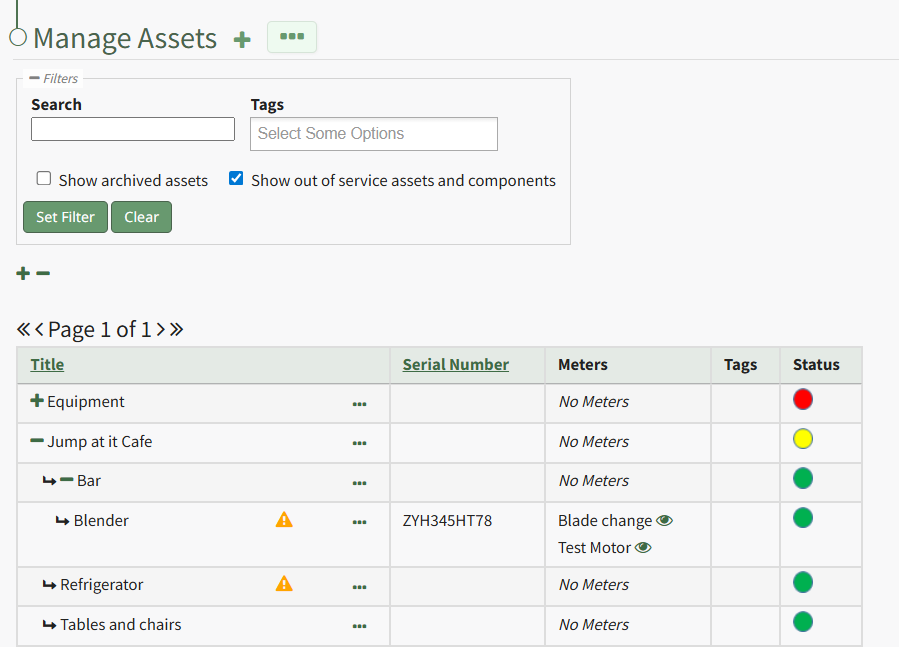Viewport: 899px width, 647px height.
Task: Click the plus icon beside Manage Assets
Action: (242, 40)
